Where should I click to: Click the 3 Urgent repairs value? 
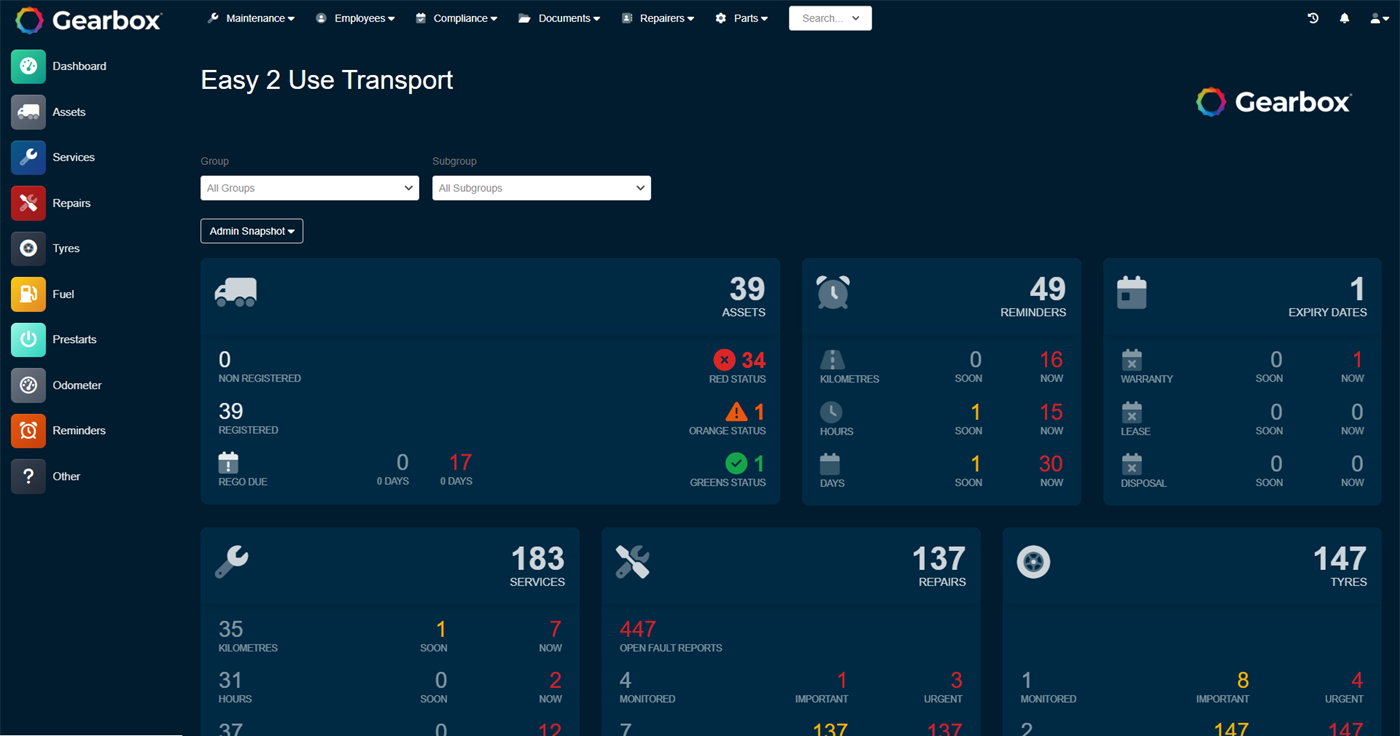(956, 680)
